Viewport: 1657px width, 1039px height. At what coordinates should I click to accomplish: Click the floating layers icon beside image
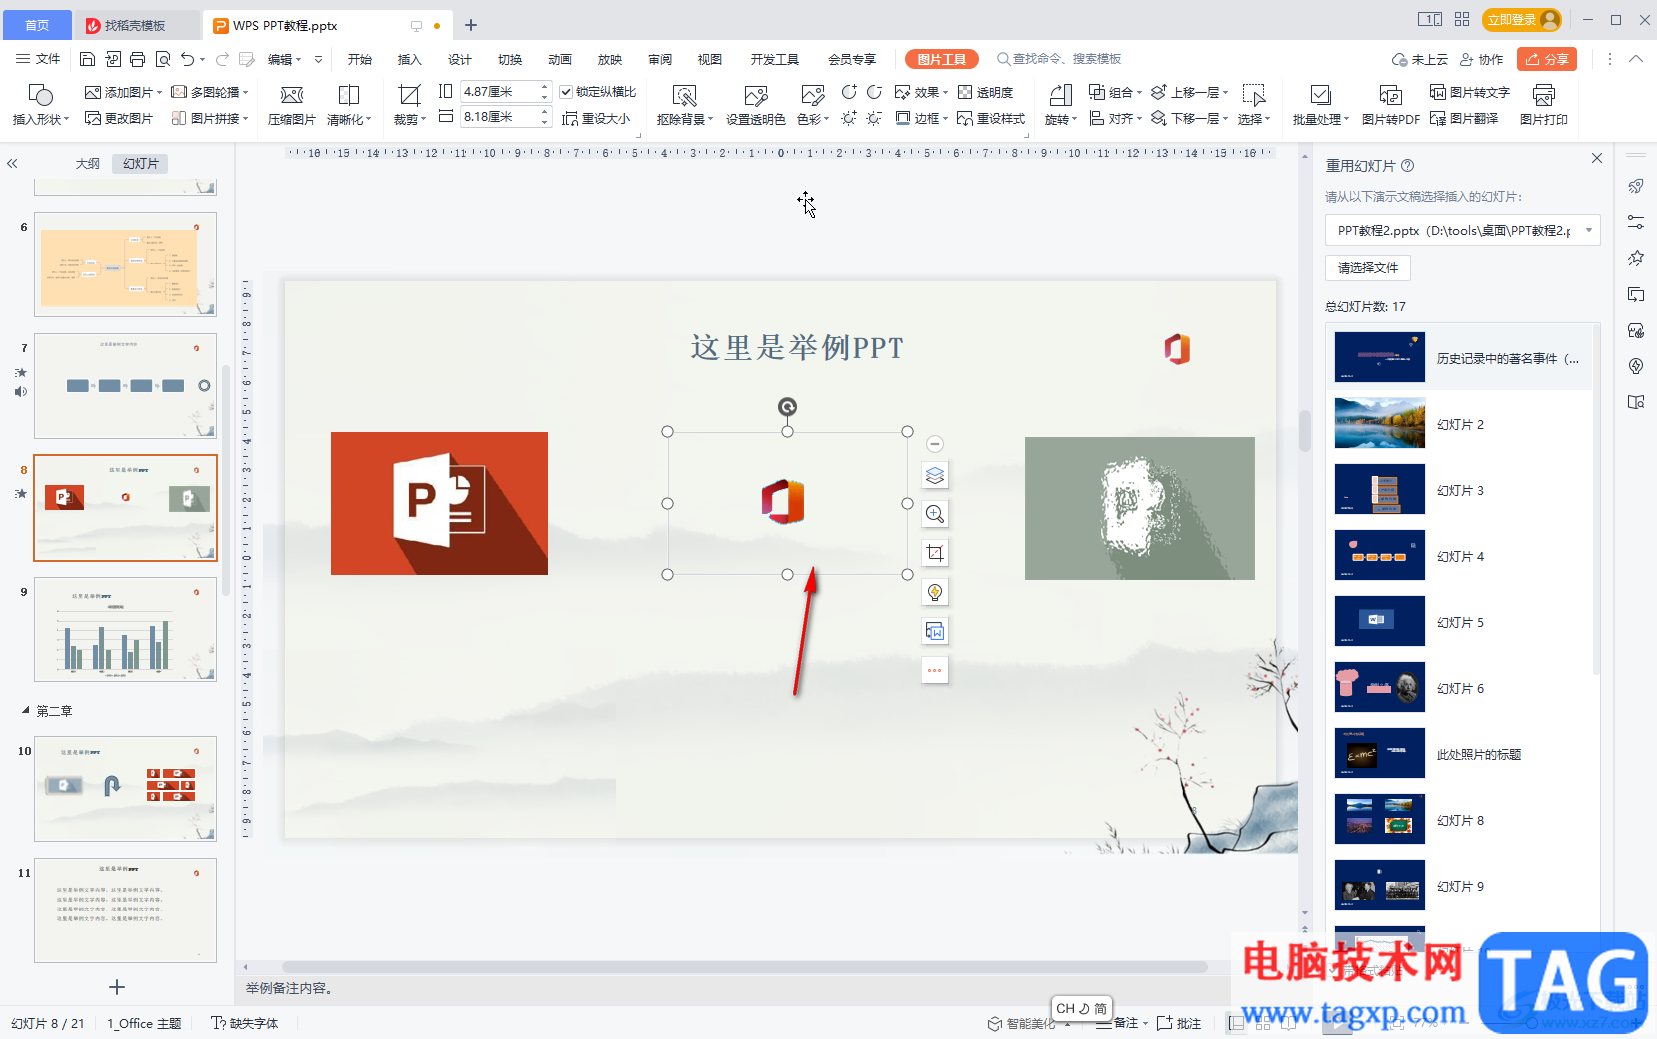click(935, 476)
